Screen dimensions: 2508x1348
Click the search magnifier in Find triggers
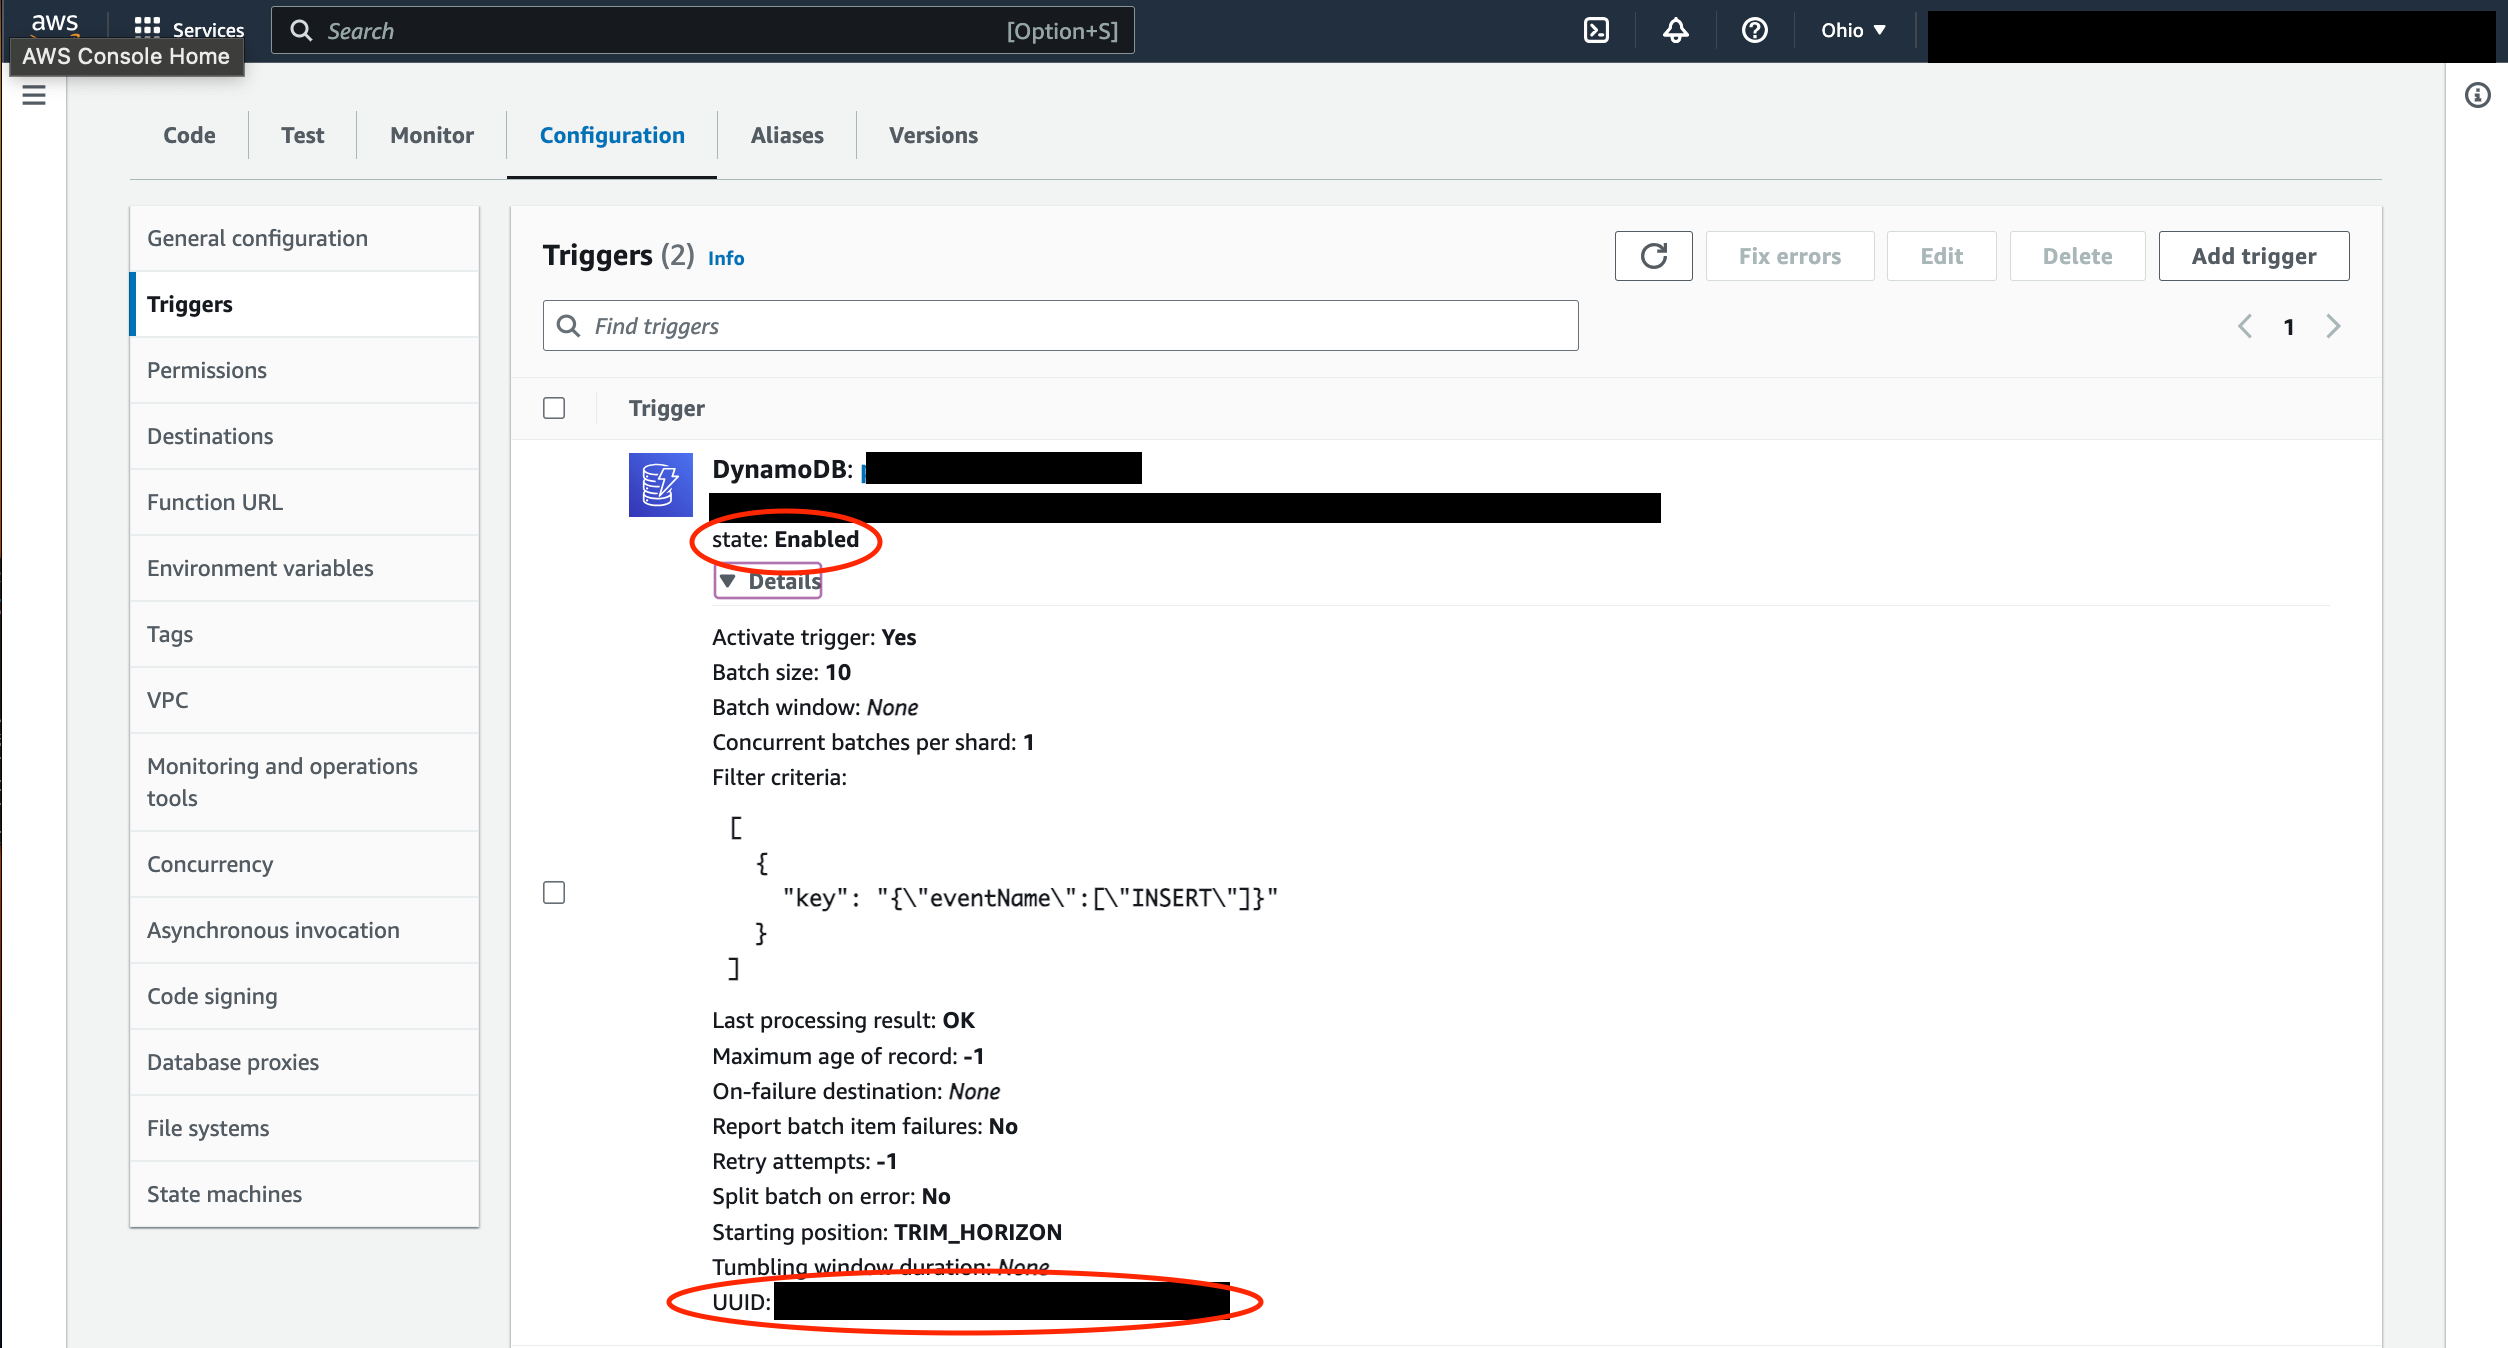click(568, 326)
